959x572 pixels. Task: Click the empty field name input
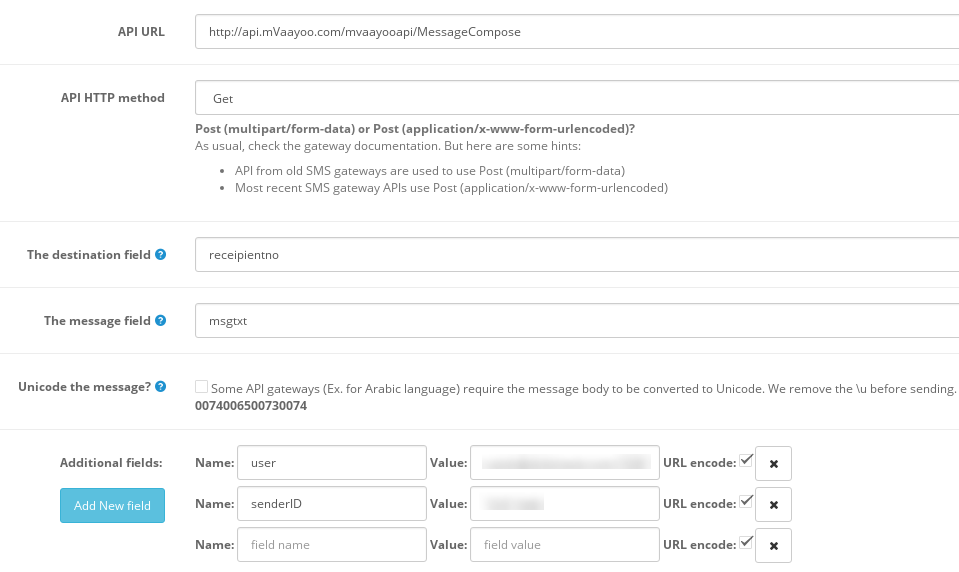[x=332, y=545]
